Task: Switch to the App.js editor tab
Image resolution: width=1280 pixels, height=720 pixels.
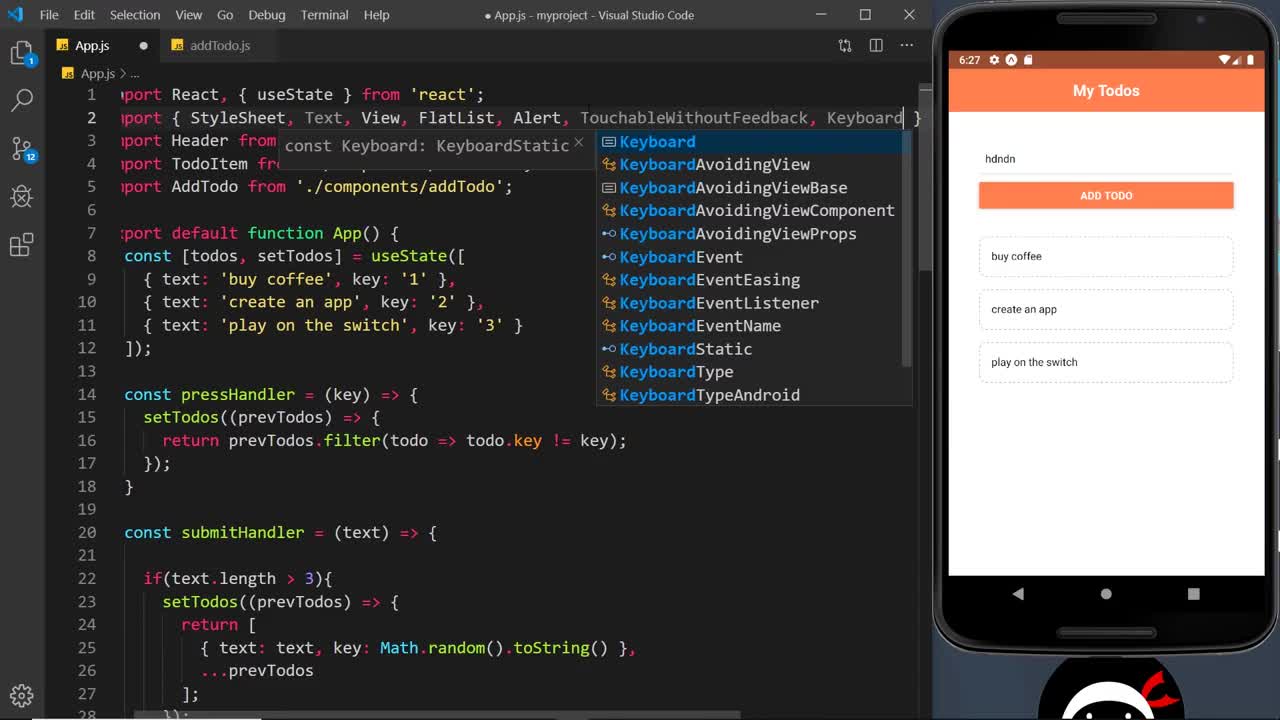Action: coord(103,45)
